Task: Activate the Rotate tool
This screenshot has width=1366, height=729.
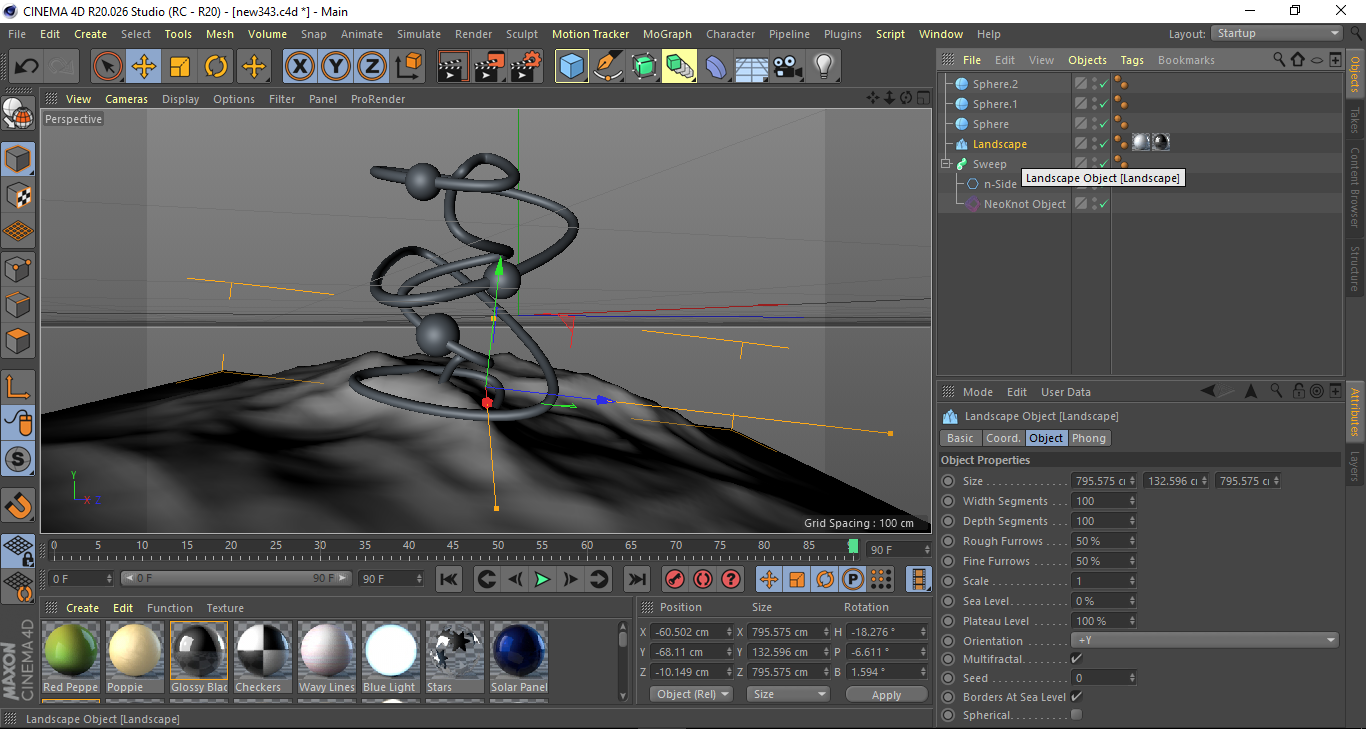Action: [216, 67]
